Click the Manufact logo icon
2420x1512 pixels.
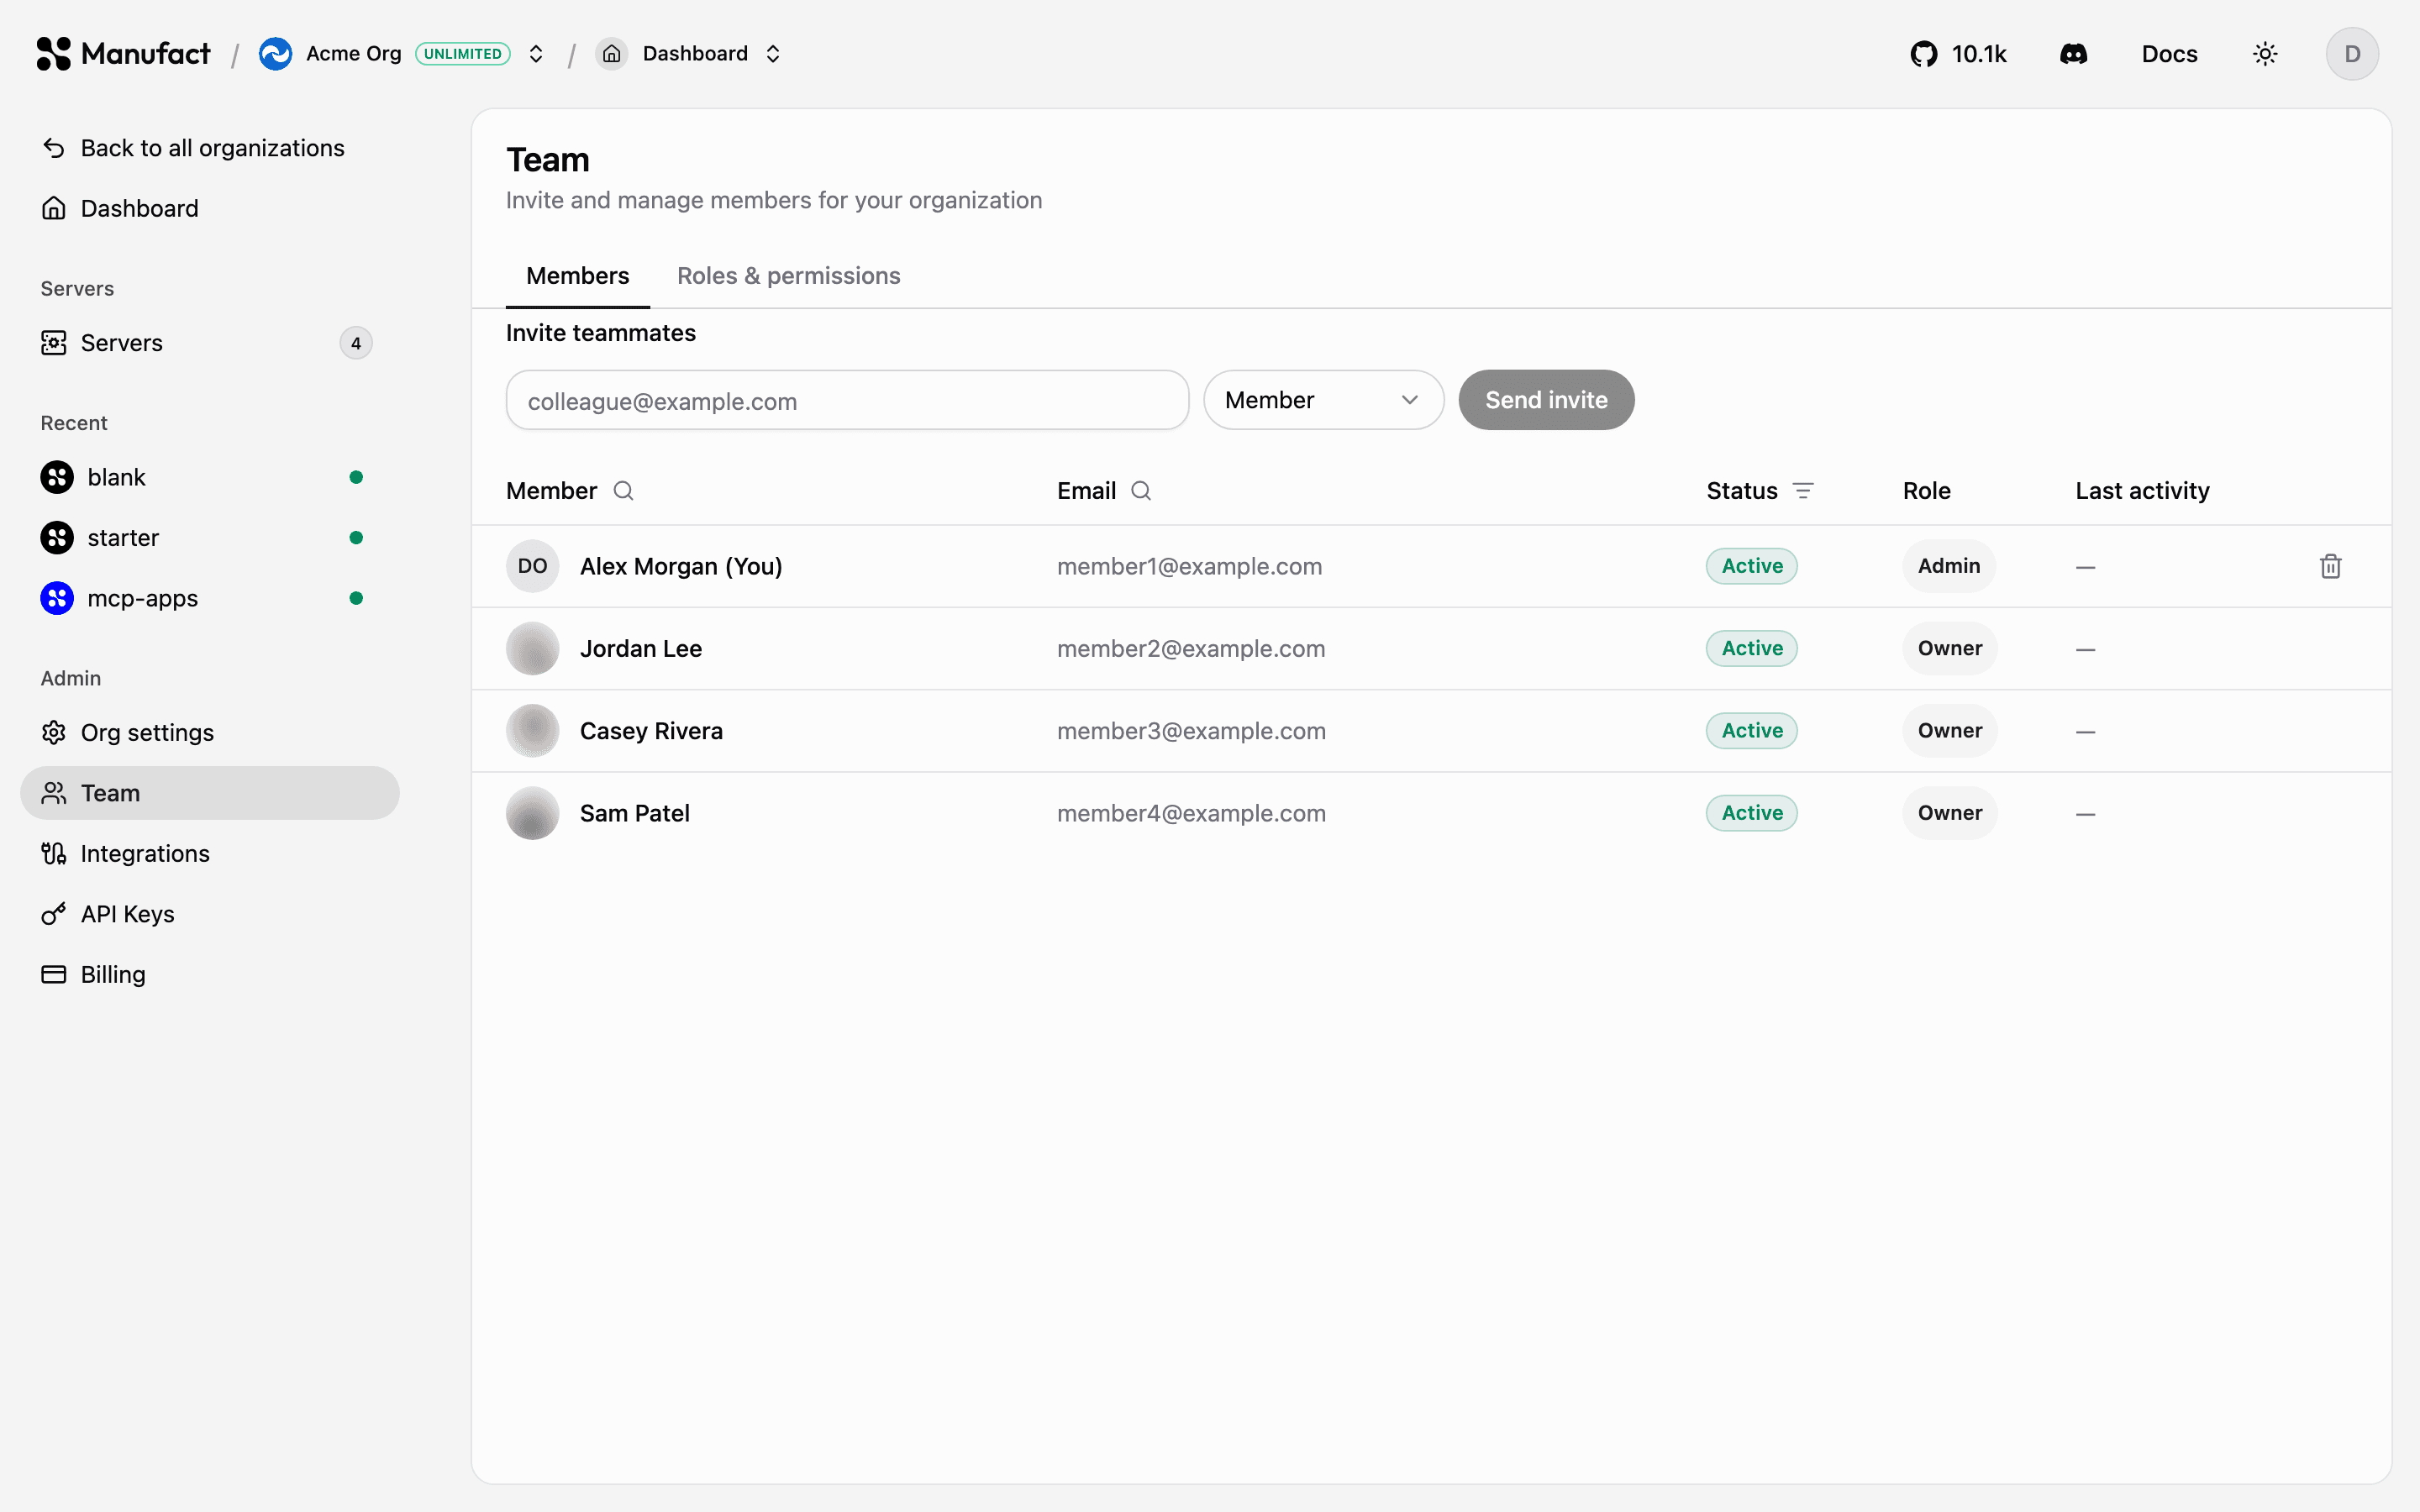click(54, 54)
